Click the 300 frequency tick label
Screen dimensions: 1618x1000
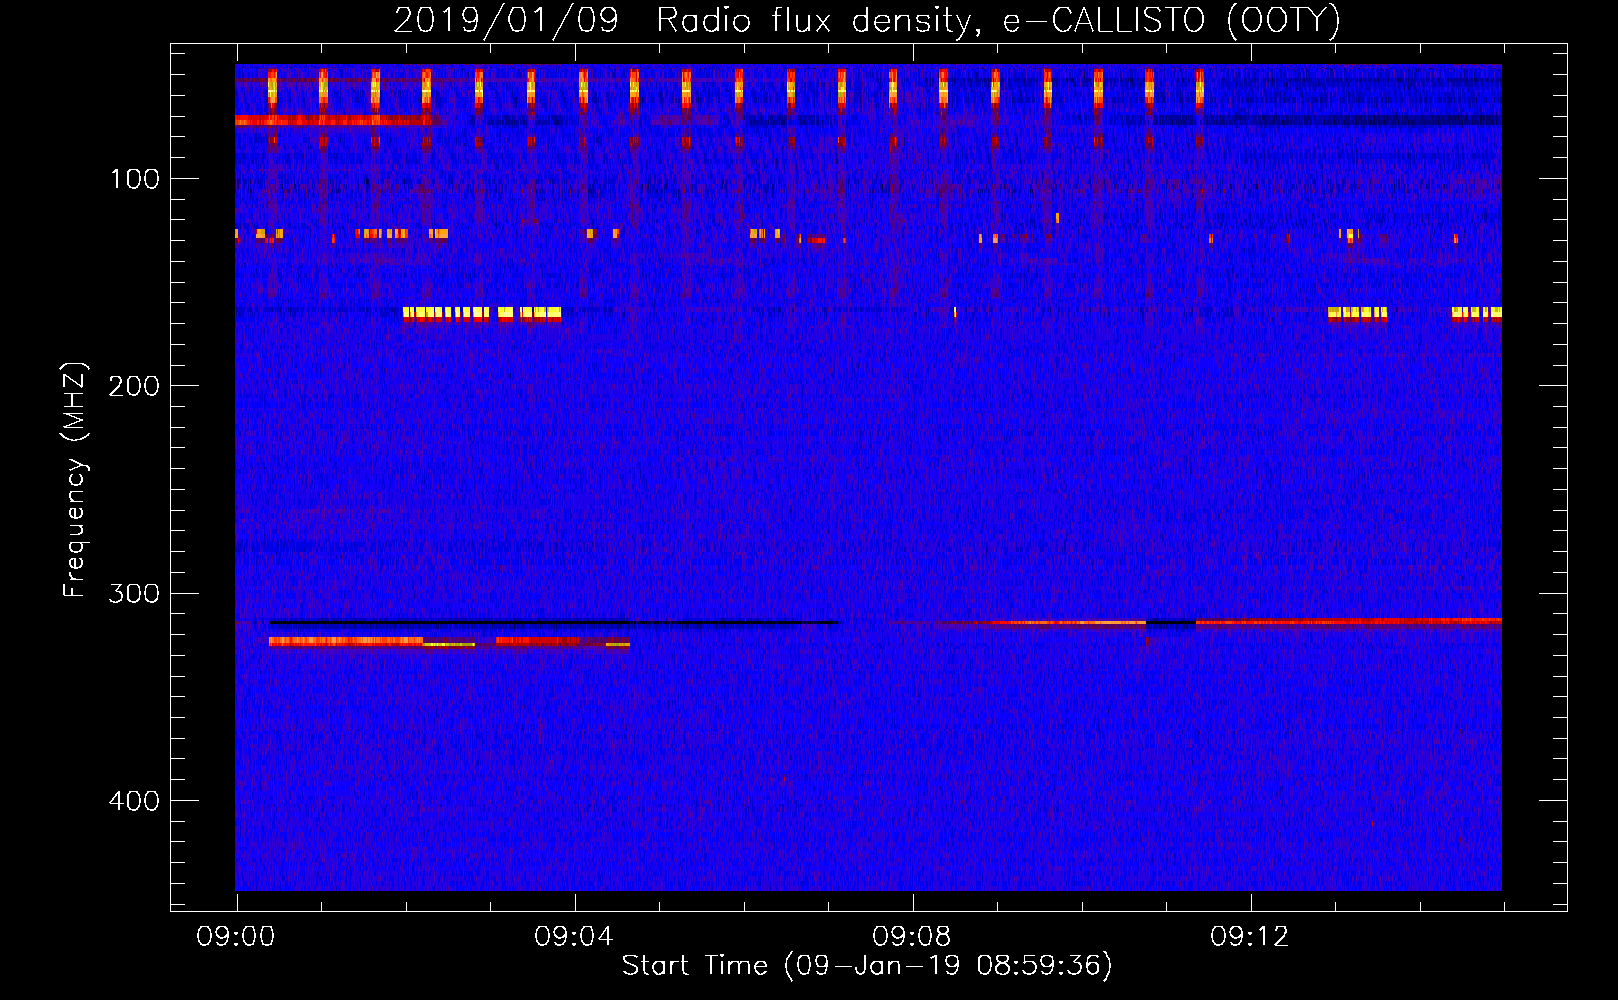tap(134, 593)
